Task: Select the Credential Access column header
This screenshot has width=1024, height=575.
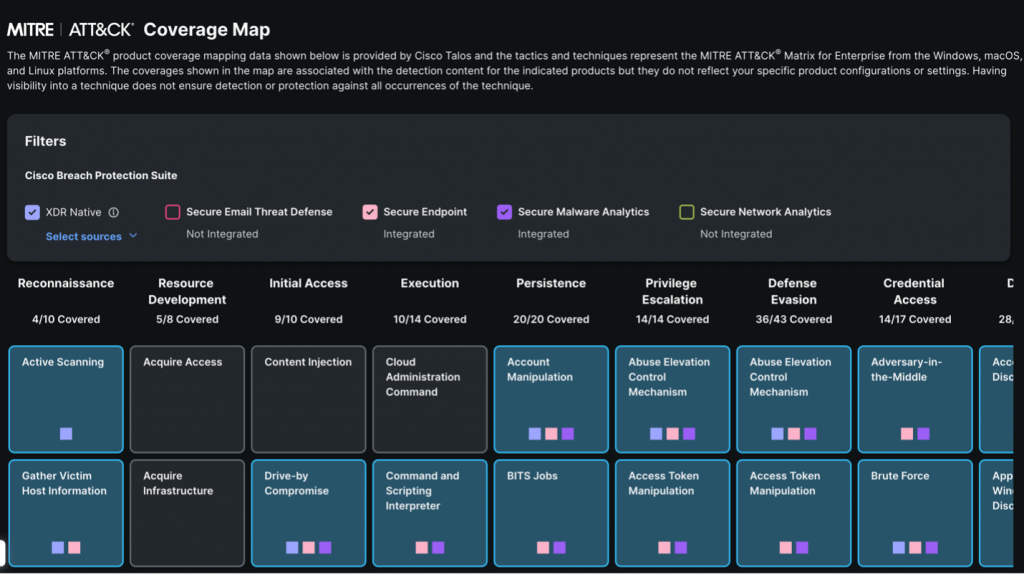Action: pos(914,291)
